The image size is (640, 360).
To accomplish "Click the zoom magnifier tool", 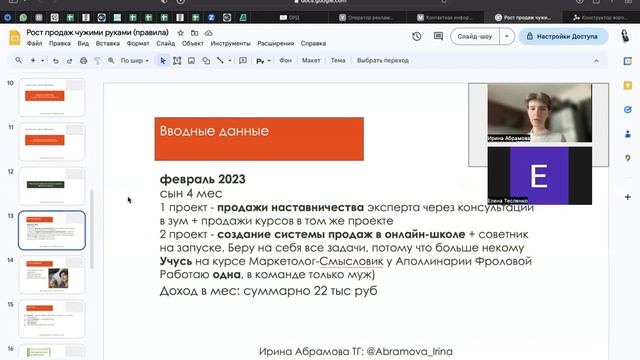I will tap(111, 61).
